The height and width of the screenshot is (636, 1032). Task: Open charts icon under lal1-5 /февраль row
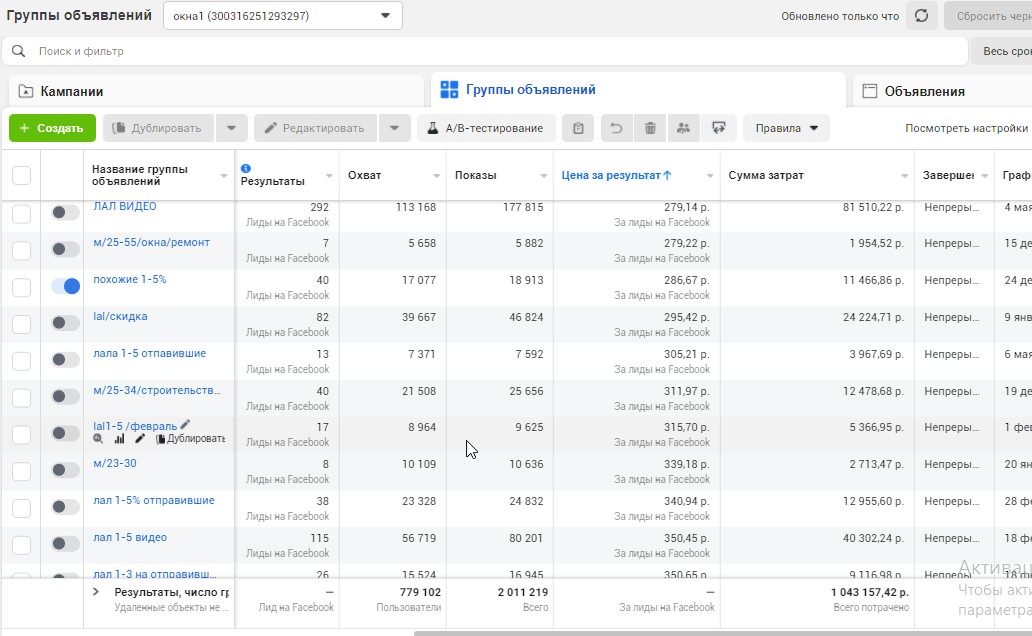click(x=119, y=439)
